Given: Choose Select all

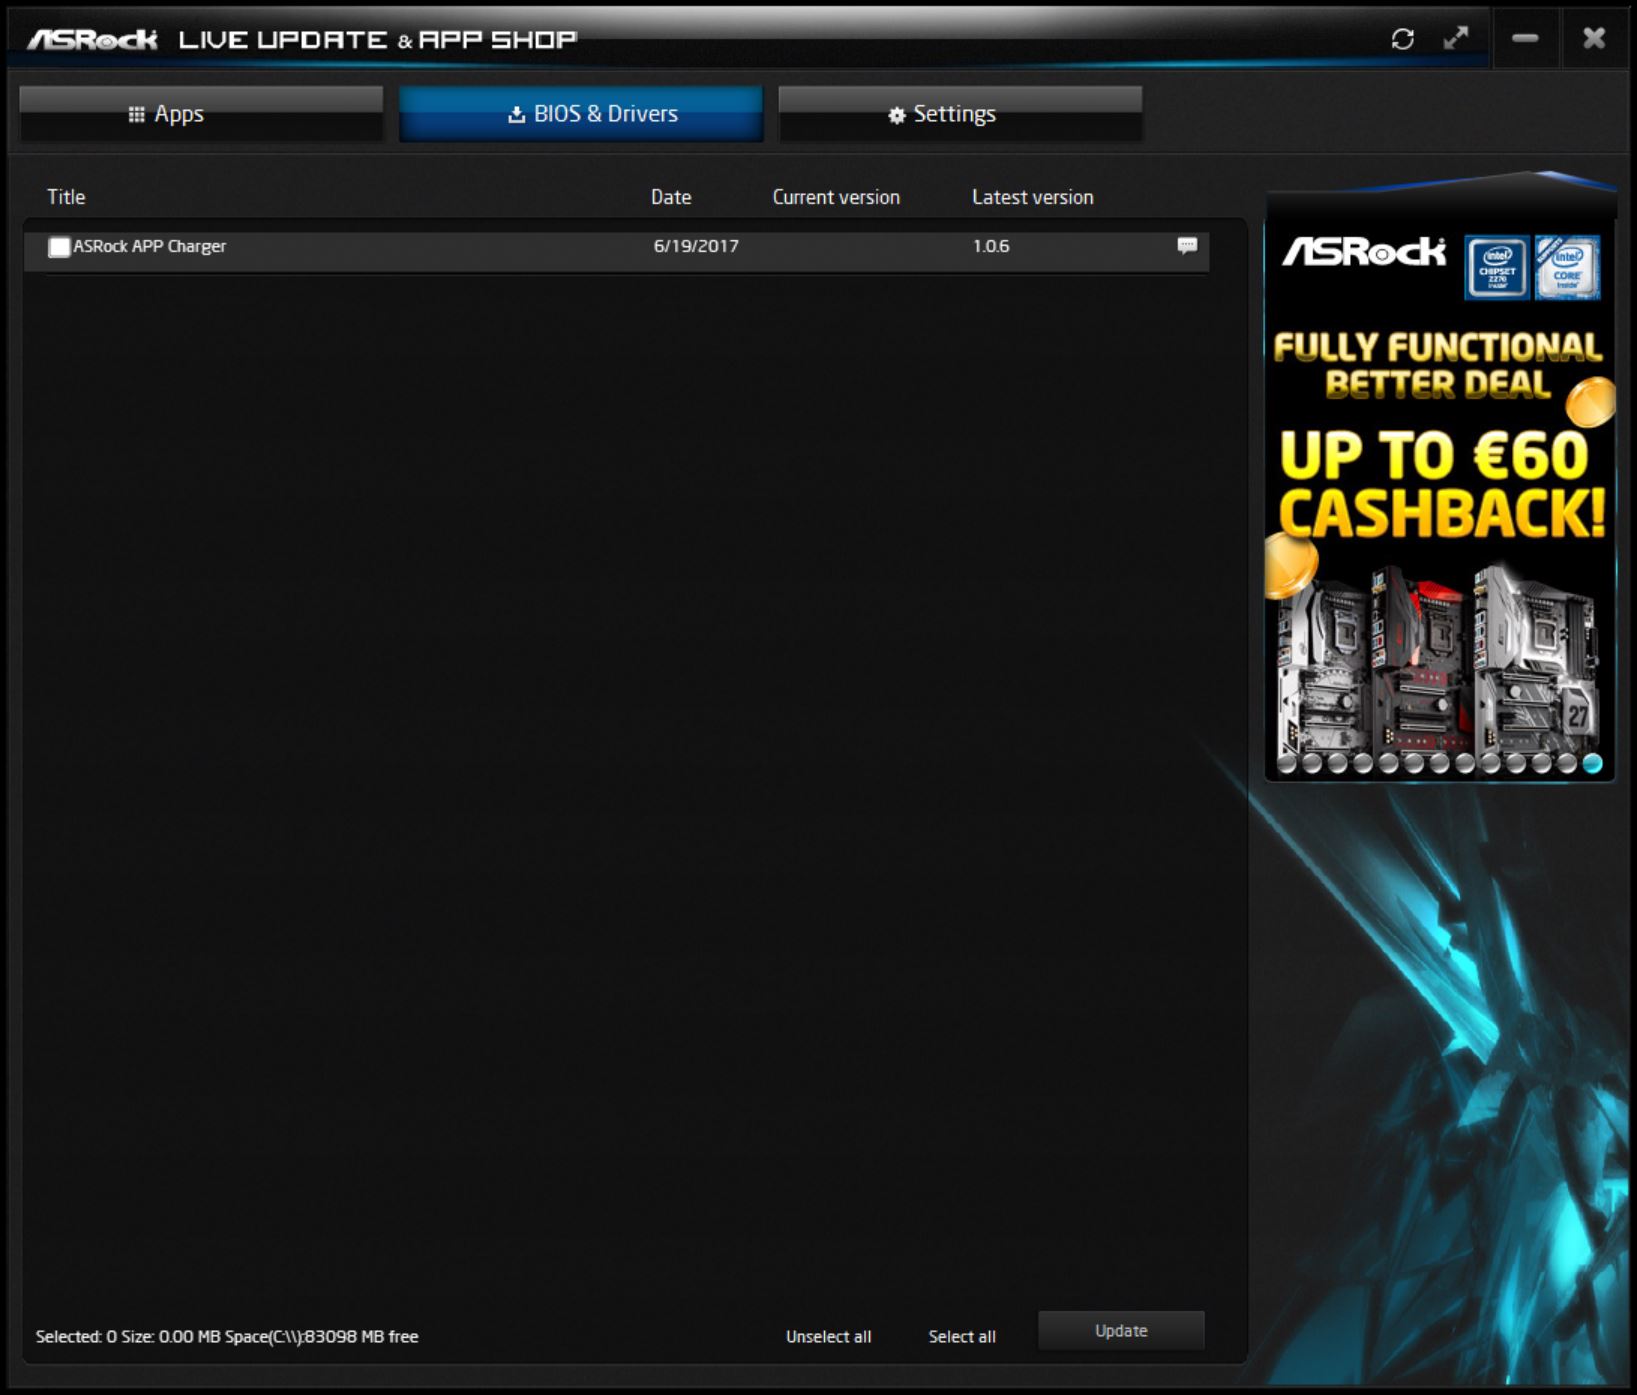Looking at the screenshot, I should 962,1337.
